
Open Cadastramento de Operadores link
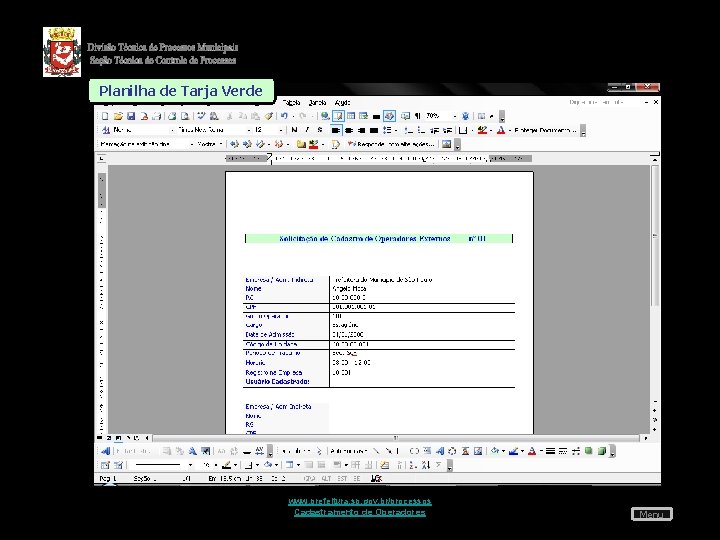click(x=360, y=512)
